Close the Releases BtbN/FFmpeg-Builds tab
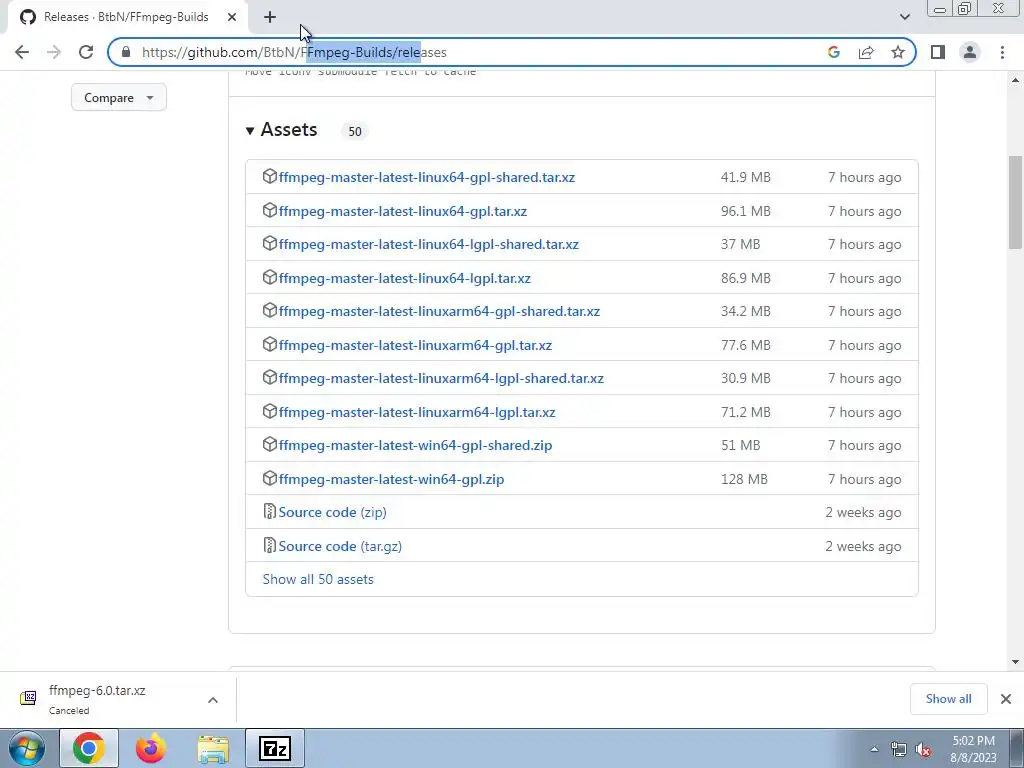The height and width of the screenshot is (768, 1024). pos(232,17)
